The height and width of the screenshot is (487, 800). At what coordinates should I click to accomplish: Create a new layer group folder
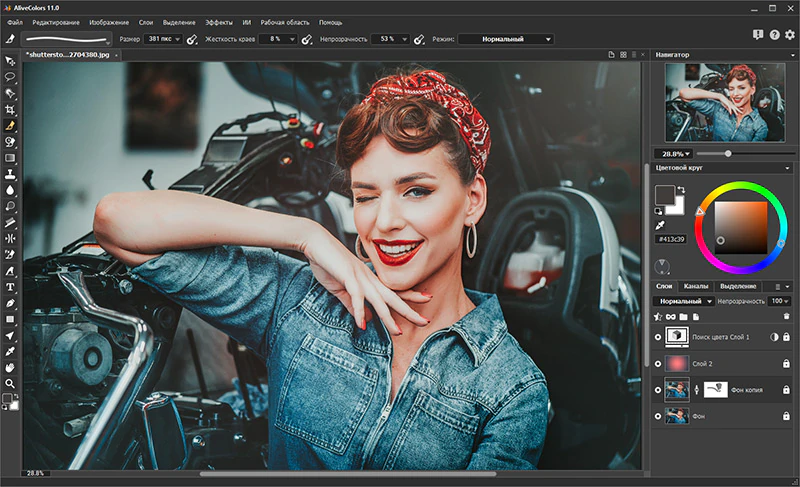tap(683, 317)
